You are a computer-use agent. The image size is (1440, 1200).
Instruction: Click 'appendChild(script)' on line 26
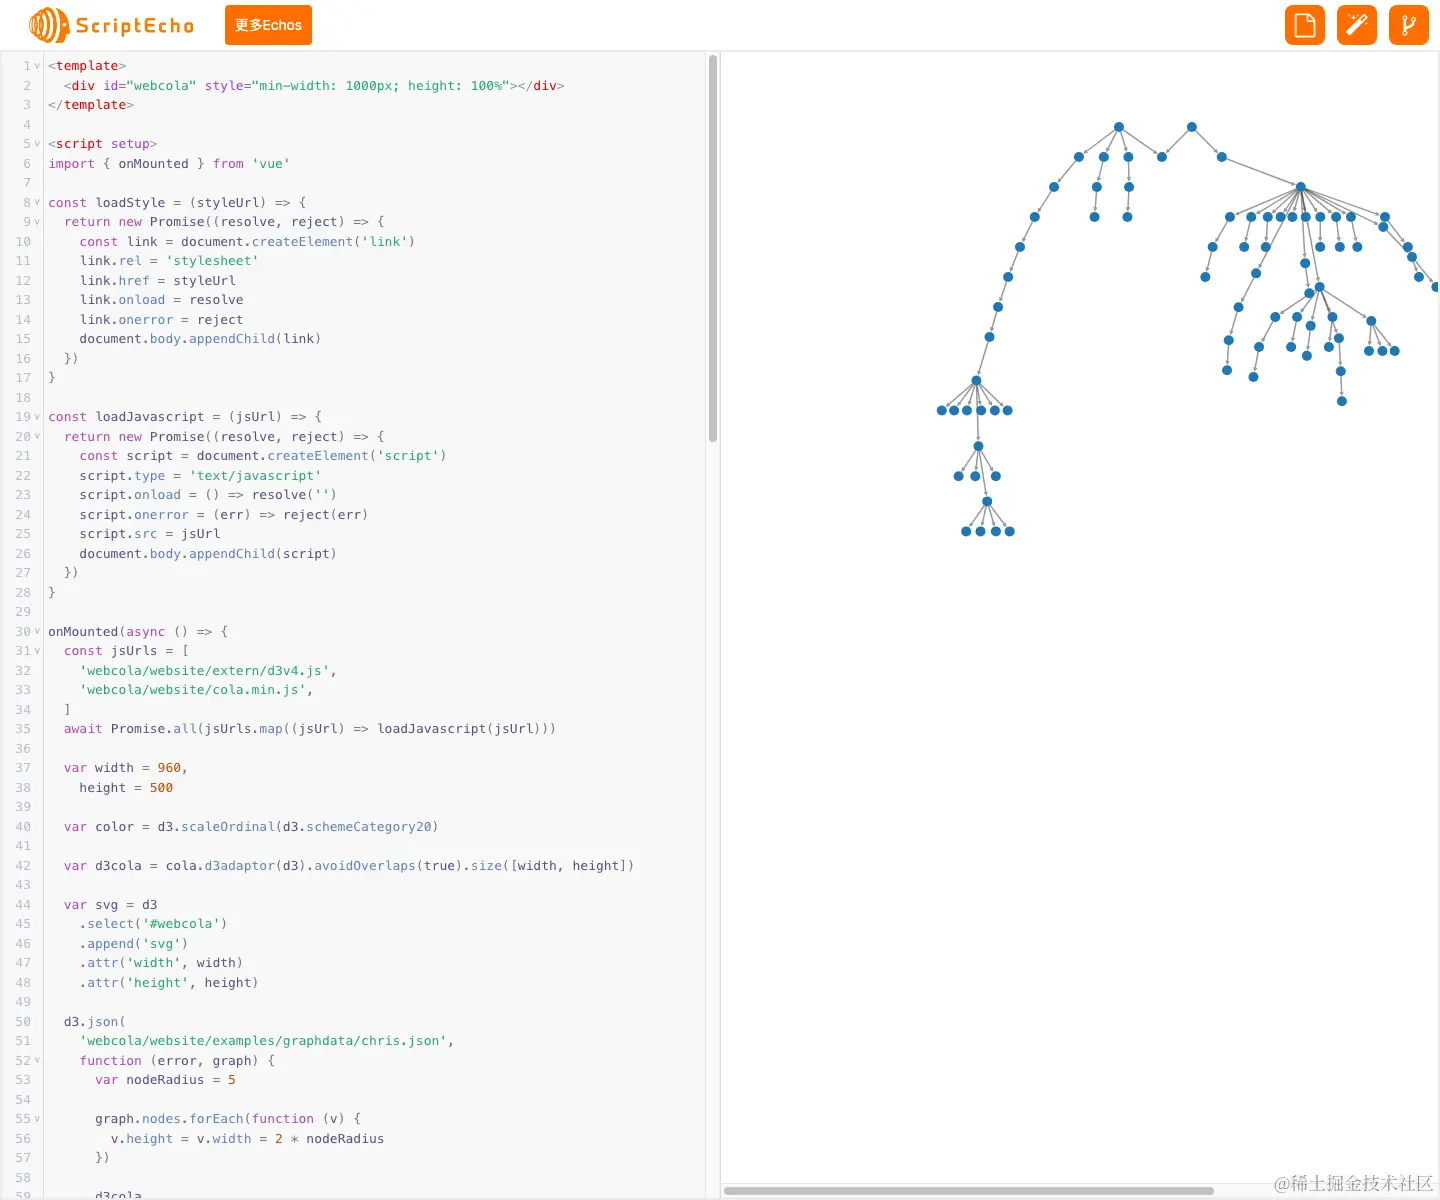click(263, 554)
